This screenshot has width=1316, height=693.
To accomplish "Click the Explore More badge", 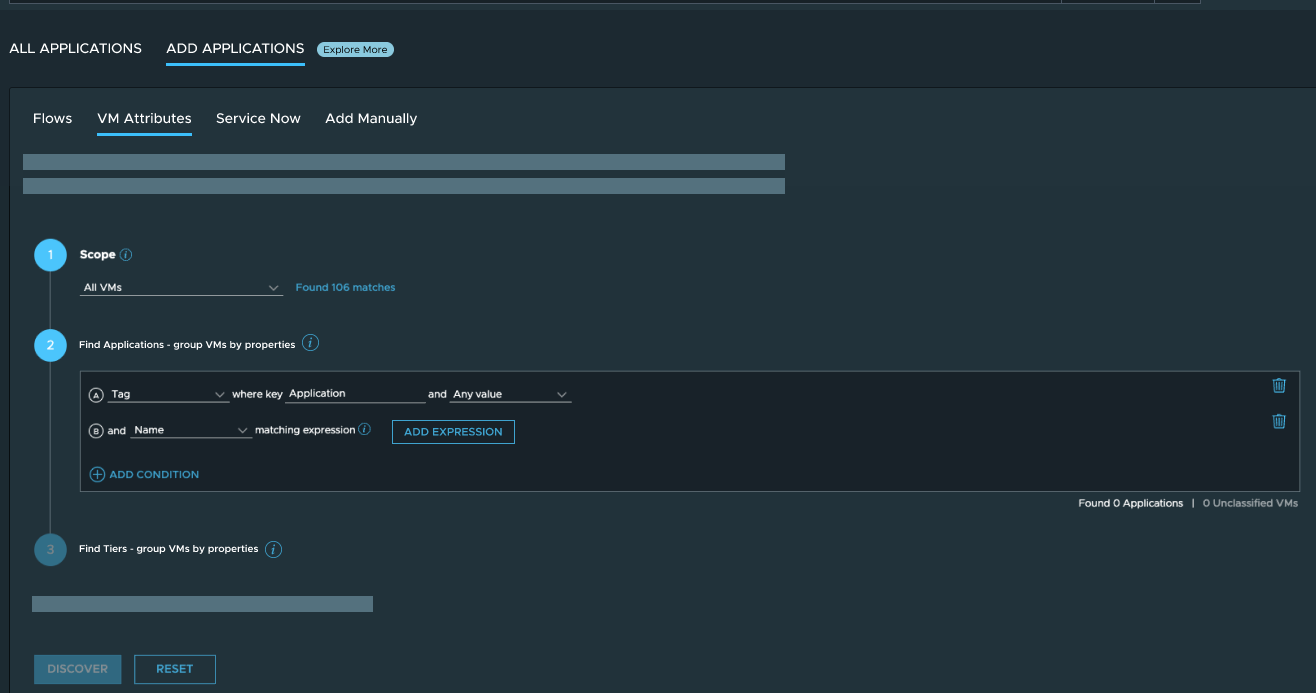I will 355,49.
